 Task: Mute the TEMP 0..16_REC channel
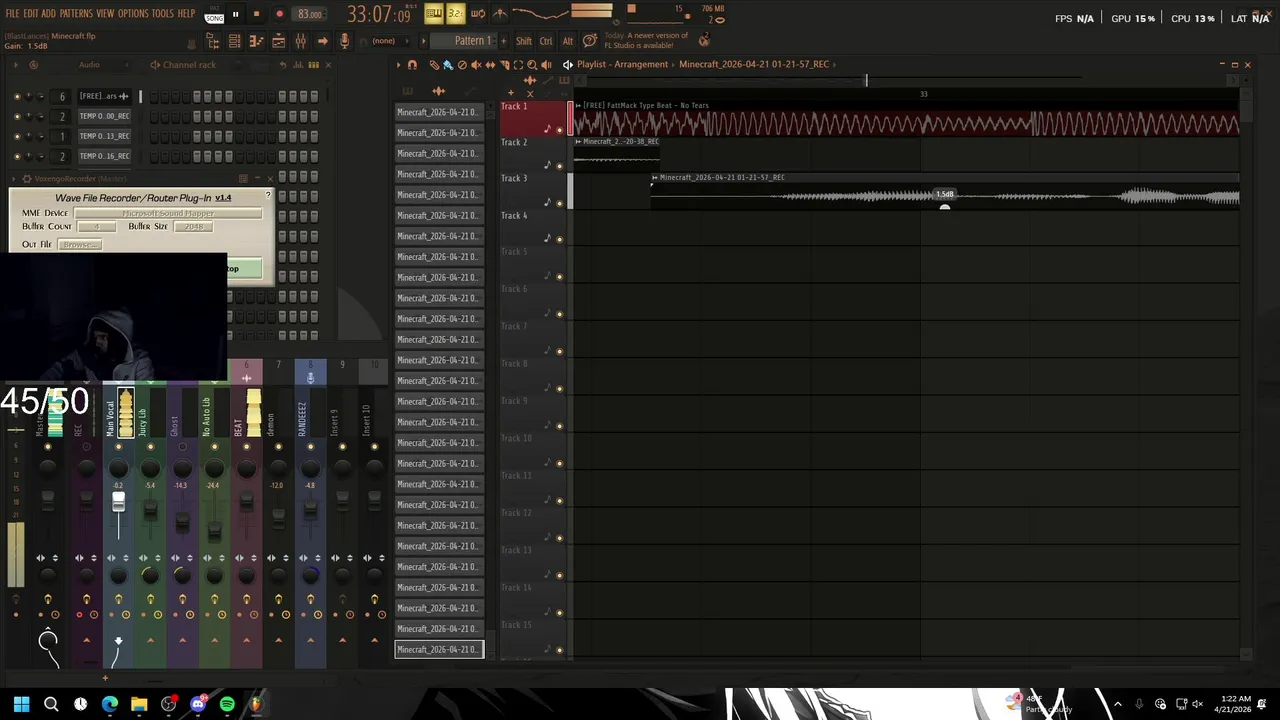[x=17, y=157]
